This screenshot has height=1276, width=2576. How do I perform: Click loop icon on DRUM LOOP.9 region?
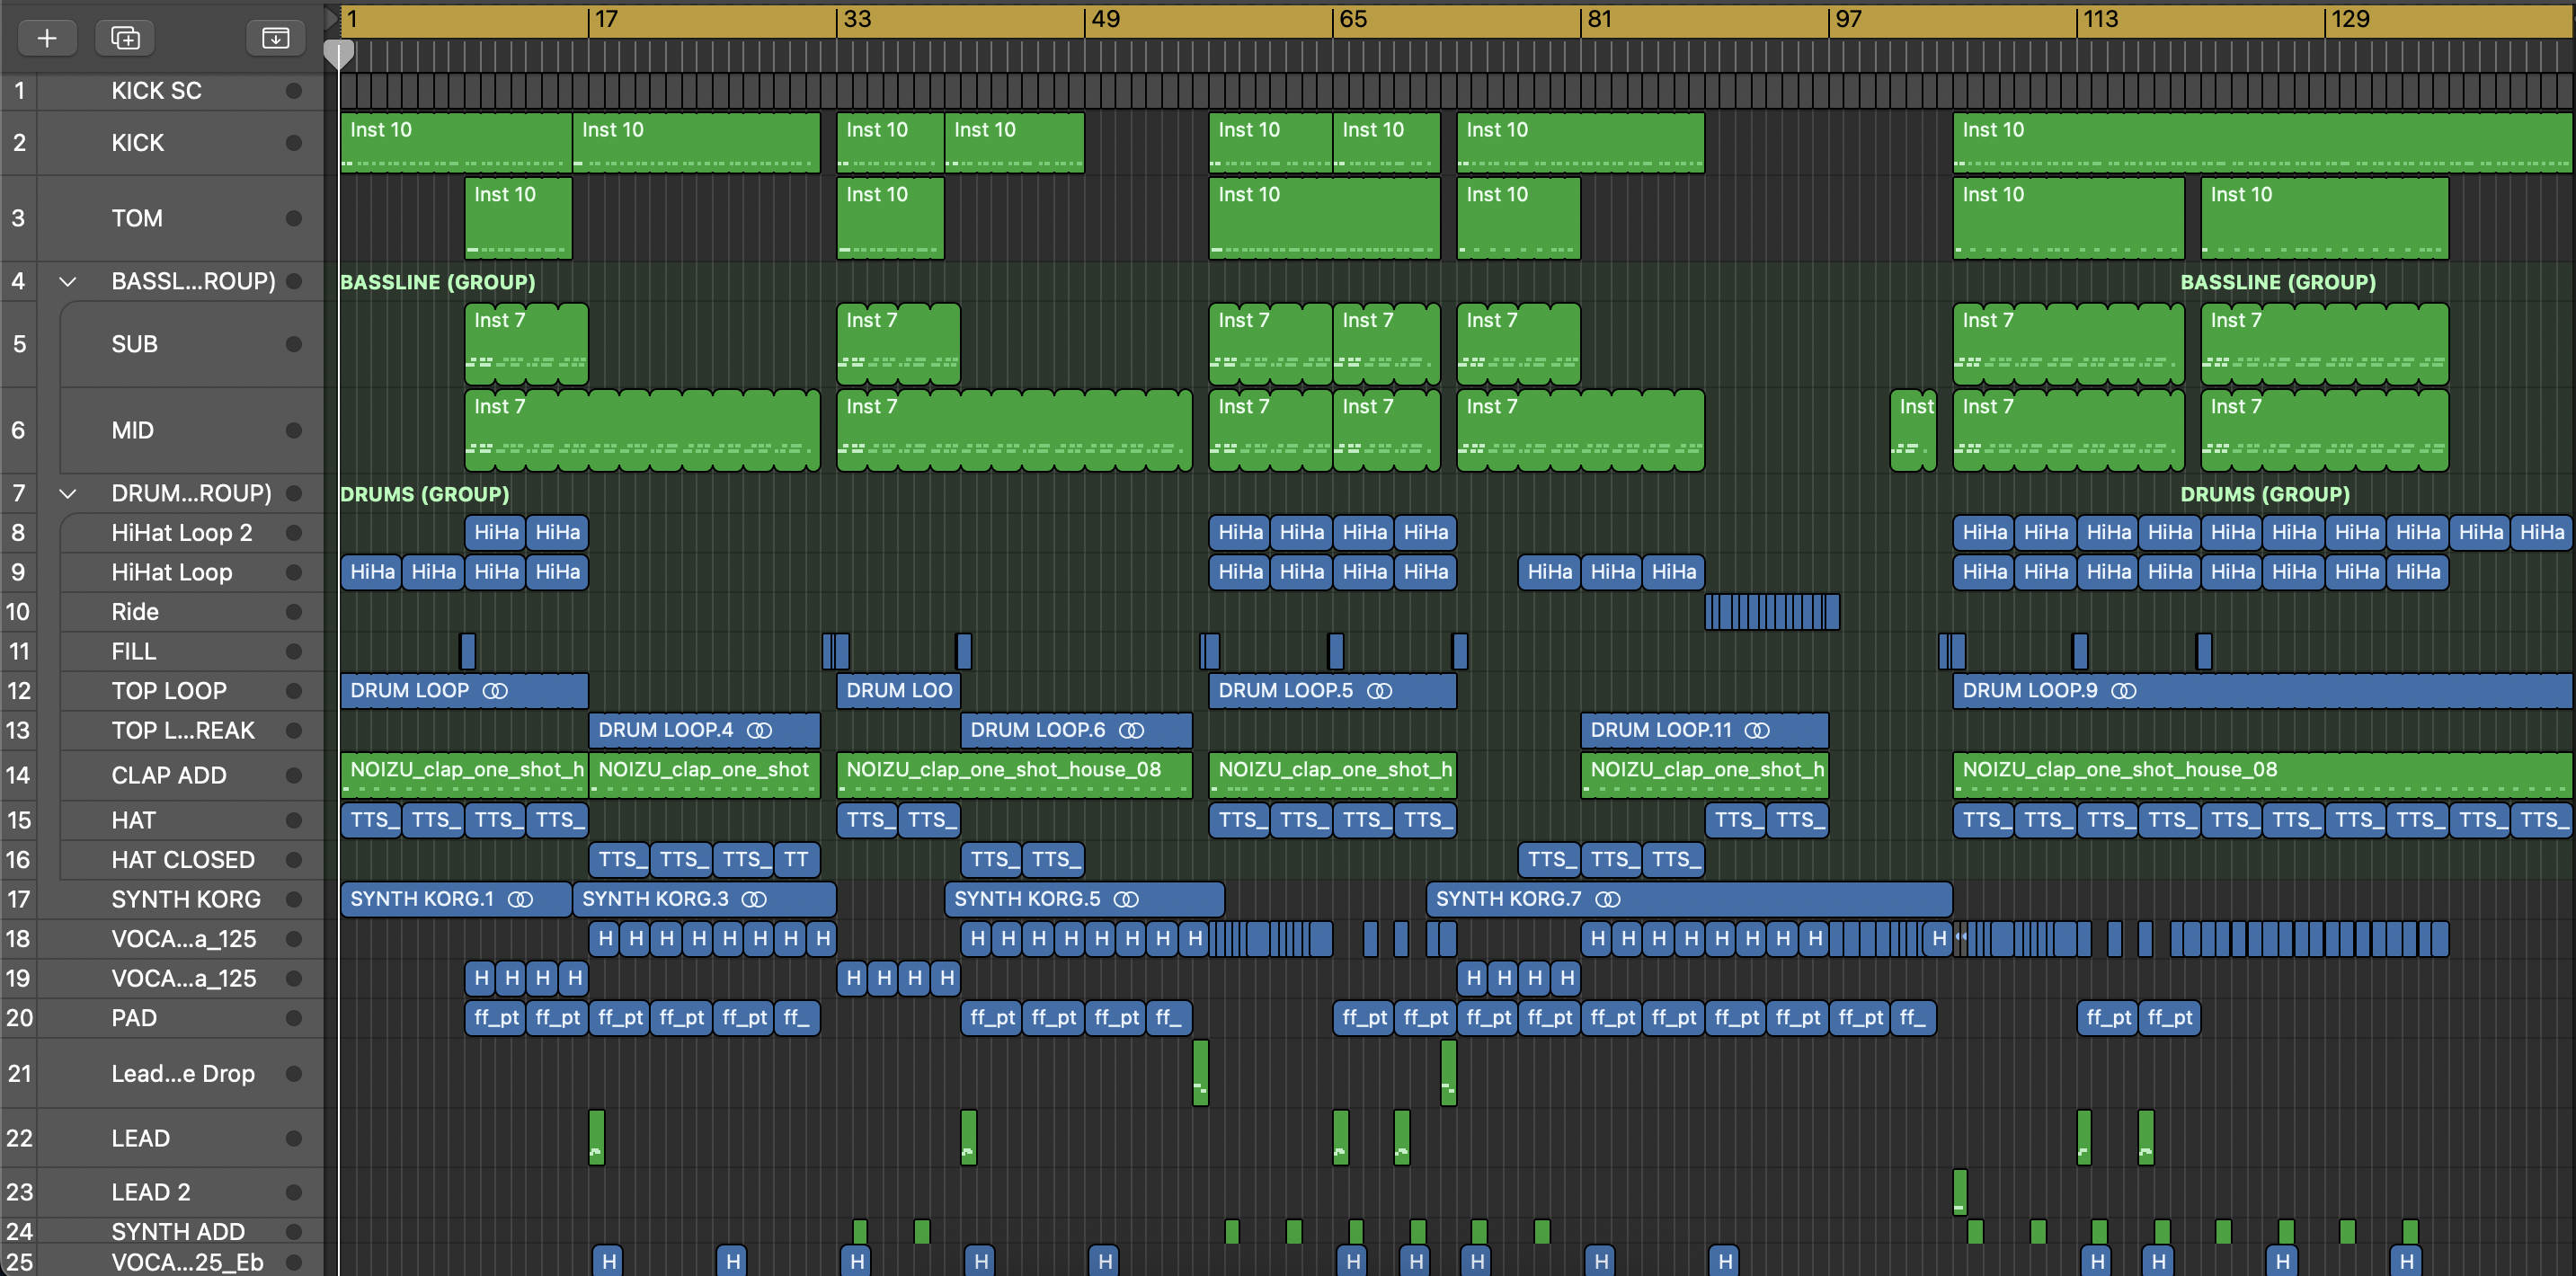2123,691
